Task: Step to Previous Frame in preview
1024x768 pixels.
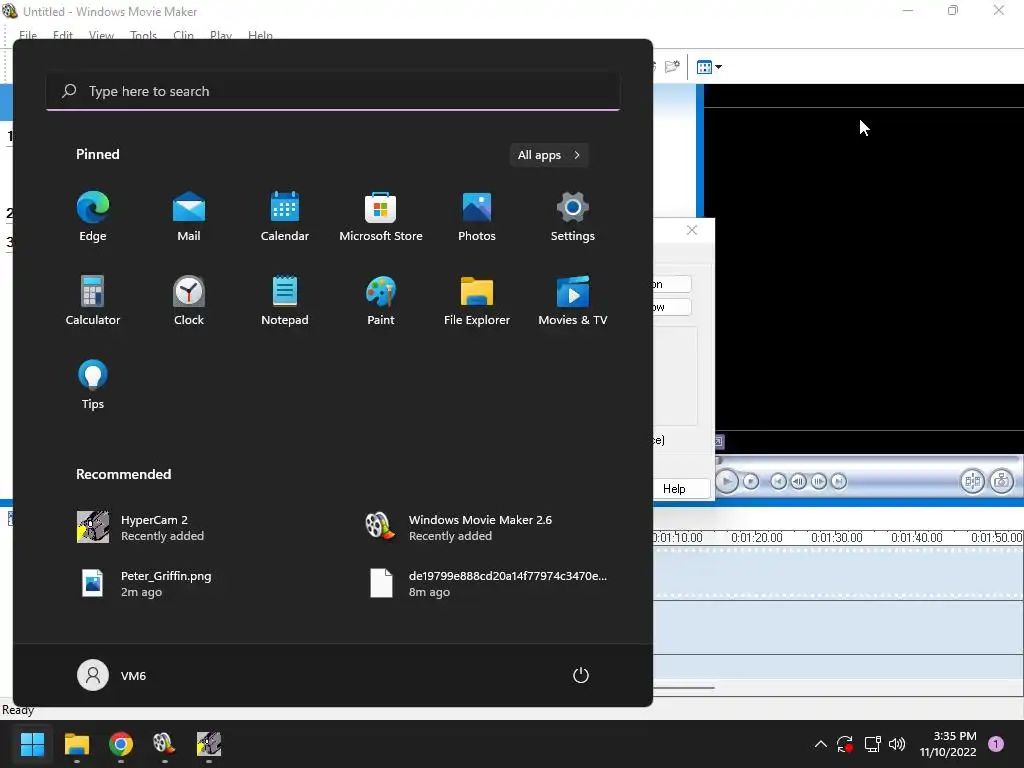Action: coord(798,482)
